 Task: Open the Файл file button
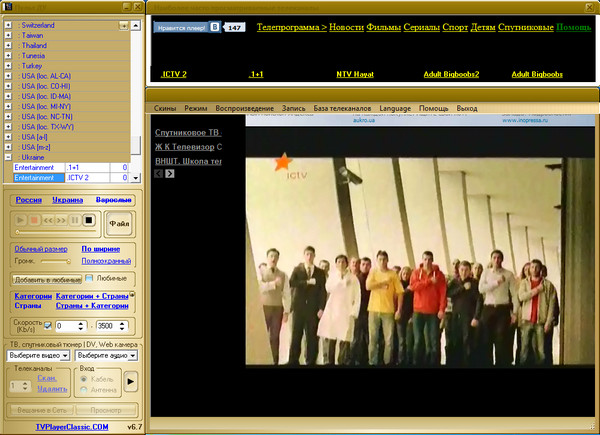click(120, 221)
